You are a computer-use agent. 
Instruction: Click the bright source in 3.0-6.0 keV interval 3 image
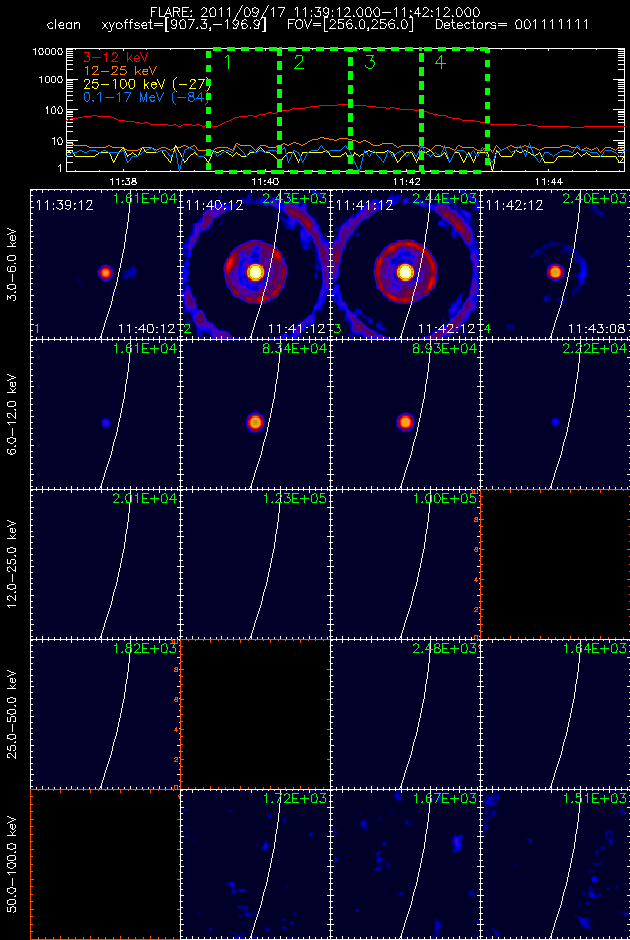406,272
